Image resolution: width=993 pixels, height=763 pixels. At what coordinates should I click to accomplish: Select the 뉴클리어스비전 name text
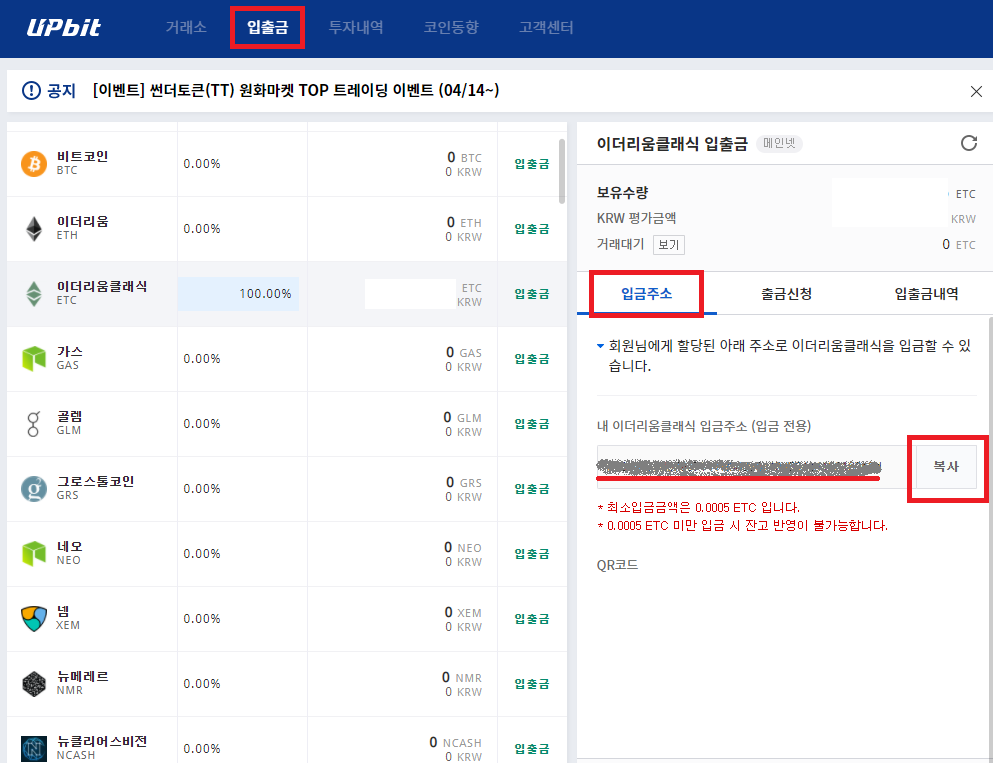pyautogui.click(x=102, y=741)
